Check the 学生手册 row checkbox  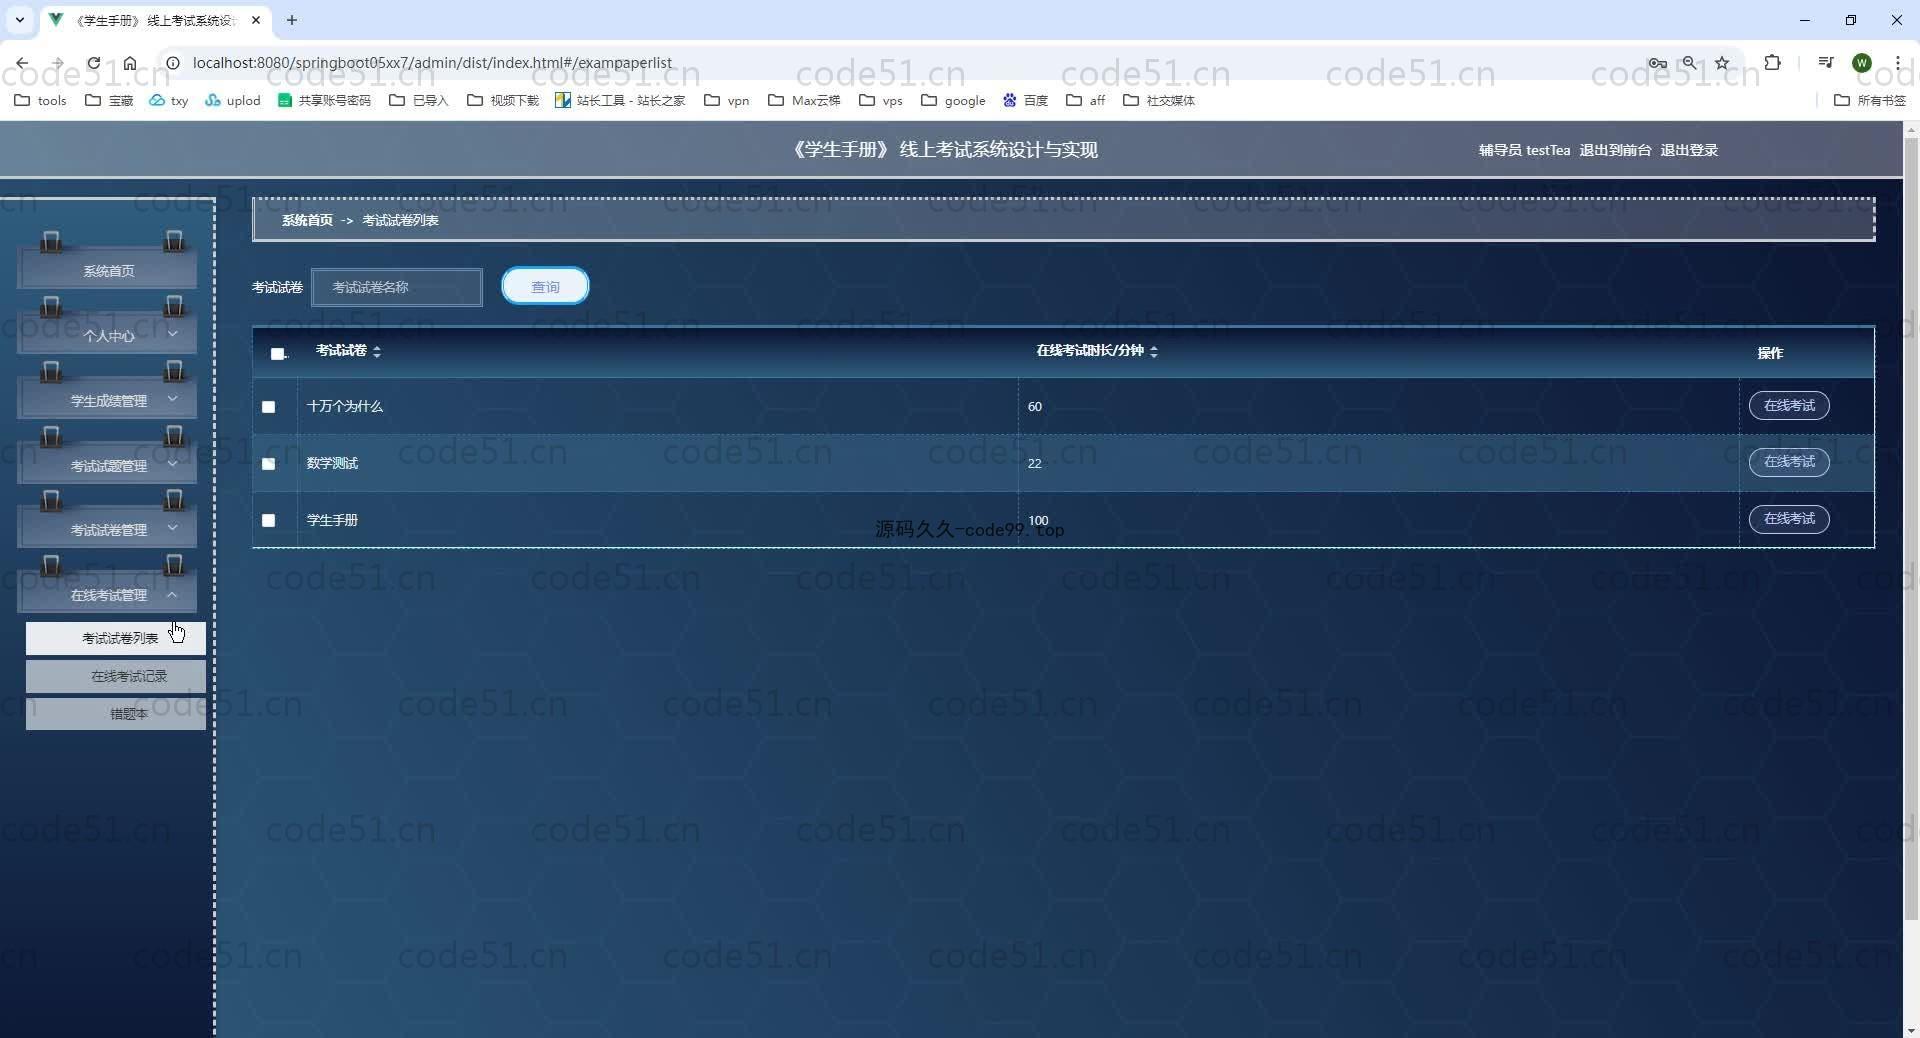click(x=268, y=521)
